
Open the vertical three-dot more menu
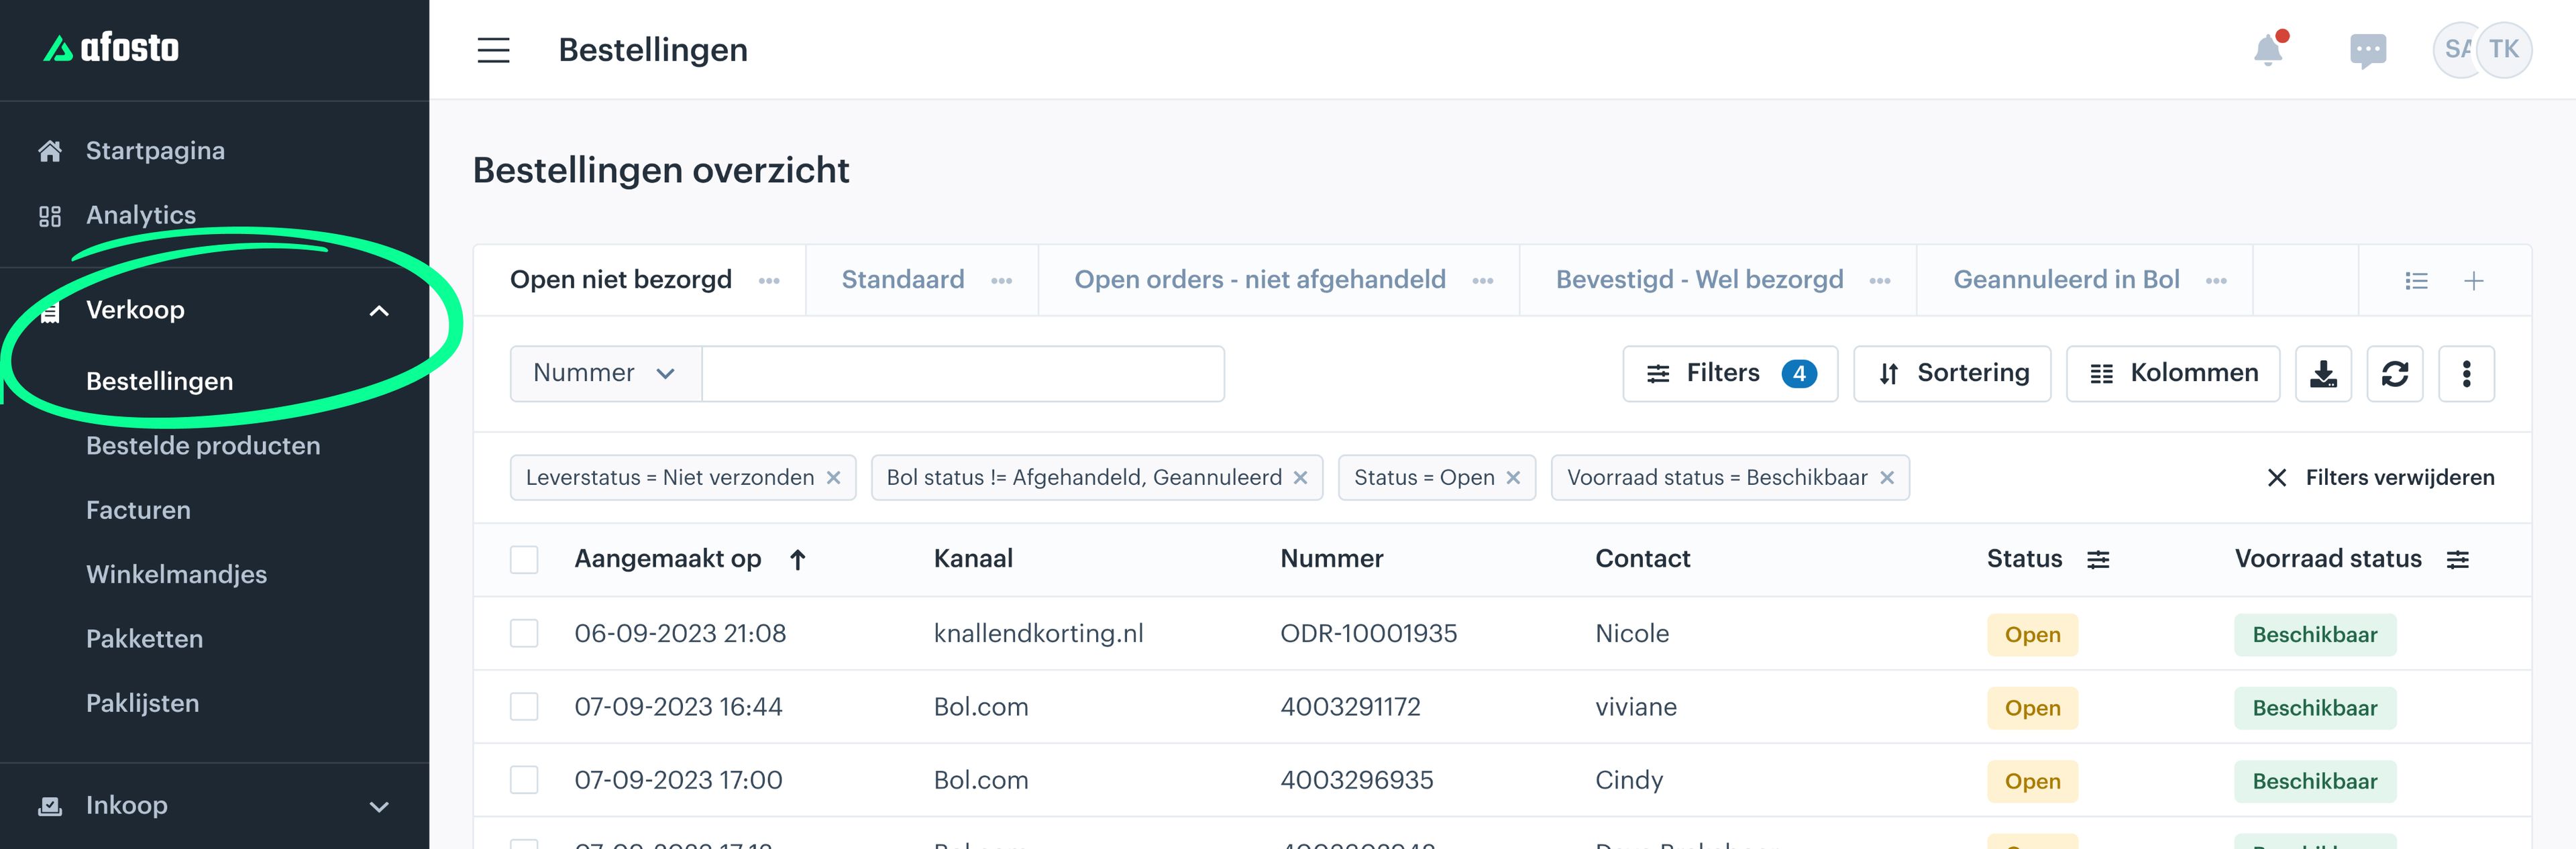coord(2467,374)
